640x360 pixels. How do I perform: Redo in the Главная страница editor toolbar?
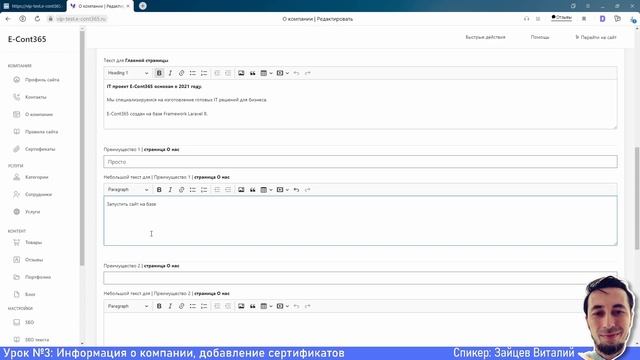(308, 73)
